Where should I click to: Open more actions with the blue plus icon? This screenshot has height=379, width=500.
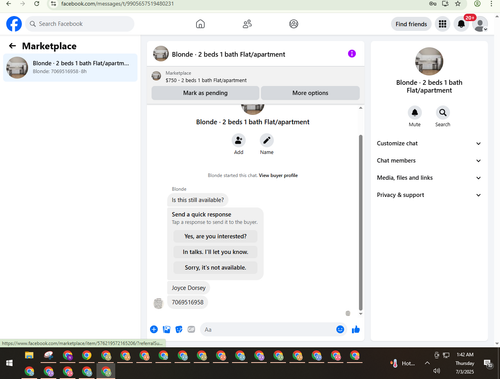click(154, 330)
